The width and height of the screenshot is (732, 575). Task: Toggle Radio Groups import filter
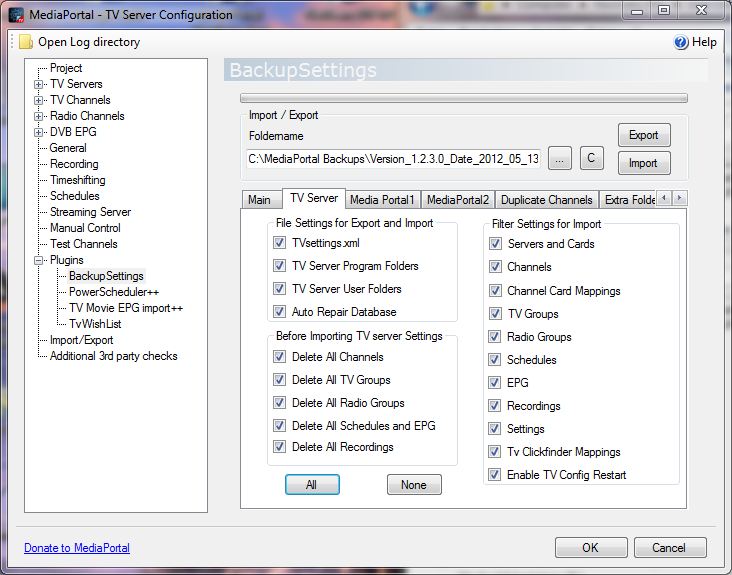tap(495, 337)
